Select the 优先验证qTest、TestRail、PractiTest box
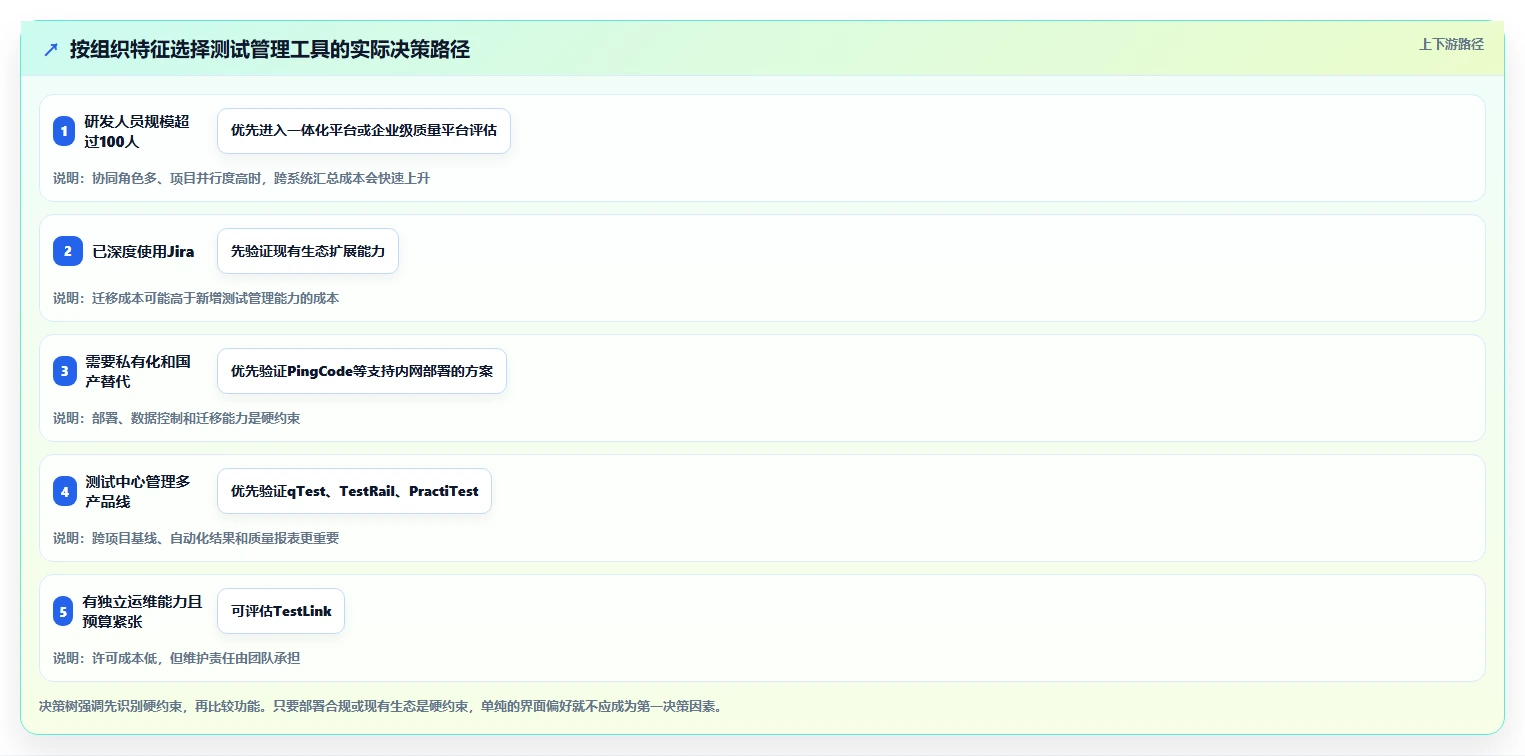 pos(354,491)
